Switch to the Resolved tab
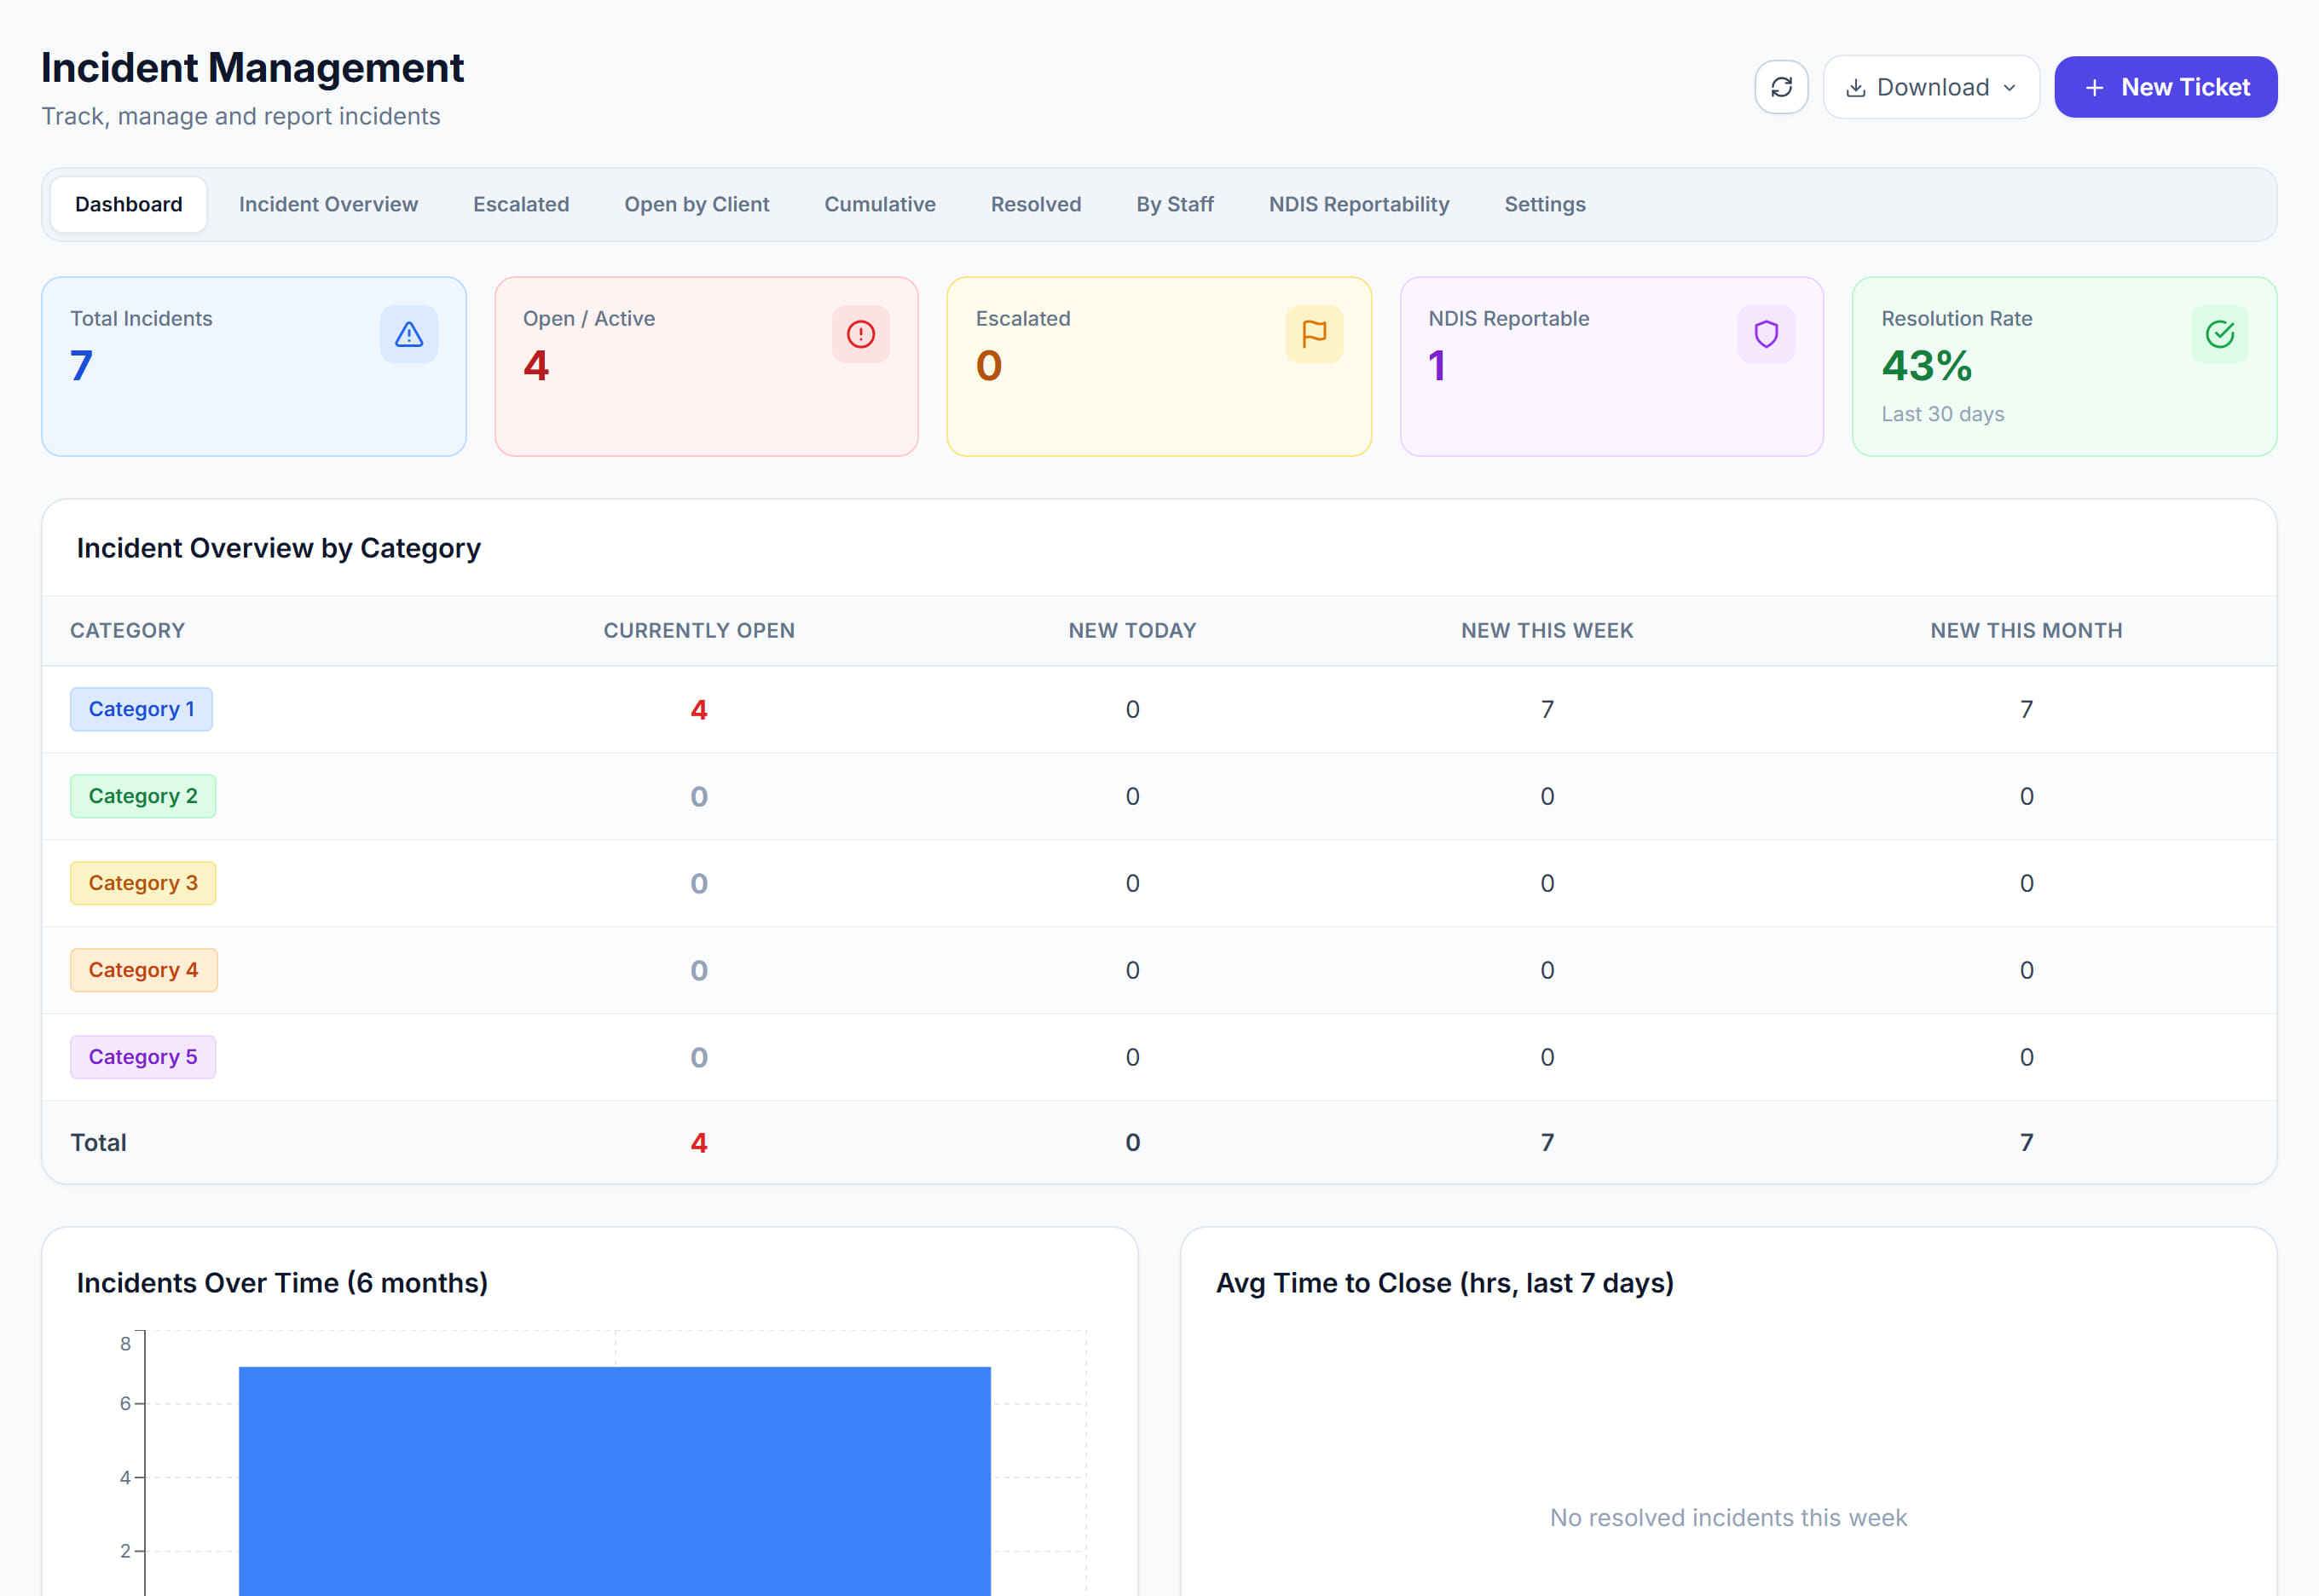This screenshot has width=2319, height=1596. pos(1036,205)
